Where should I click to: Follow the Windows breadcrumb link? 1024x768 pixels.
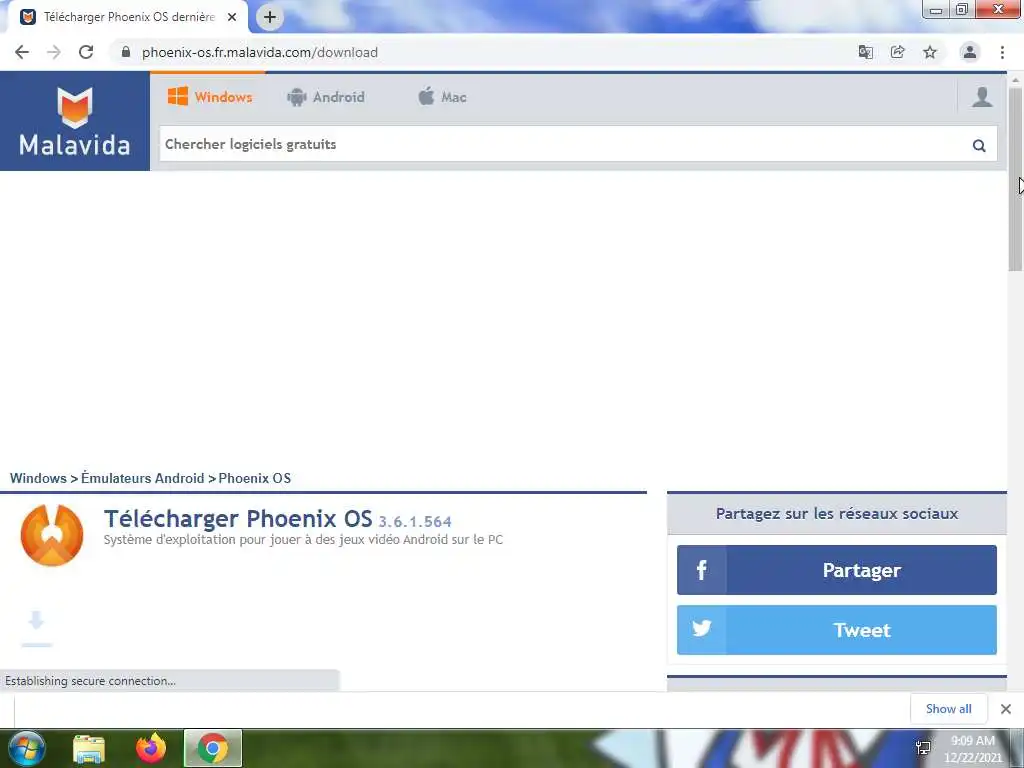[38, 478]
